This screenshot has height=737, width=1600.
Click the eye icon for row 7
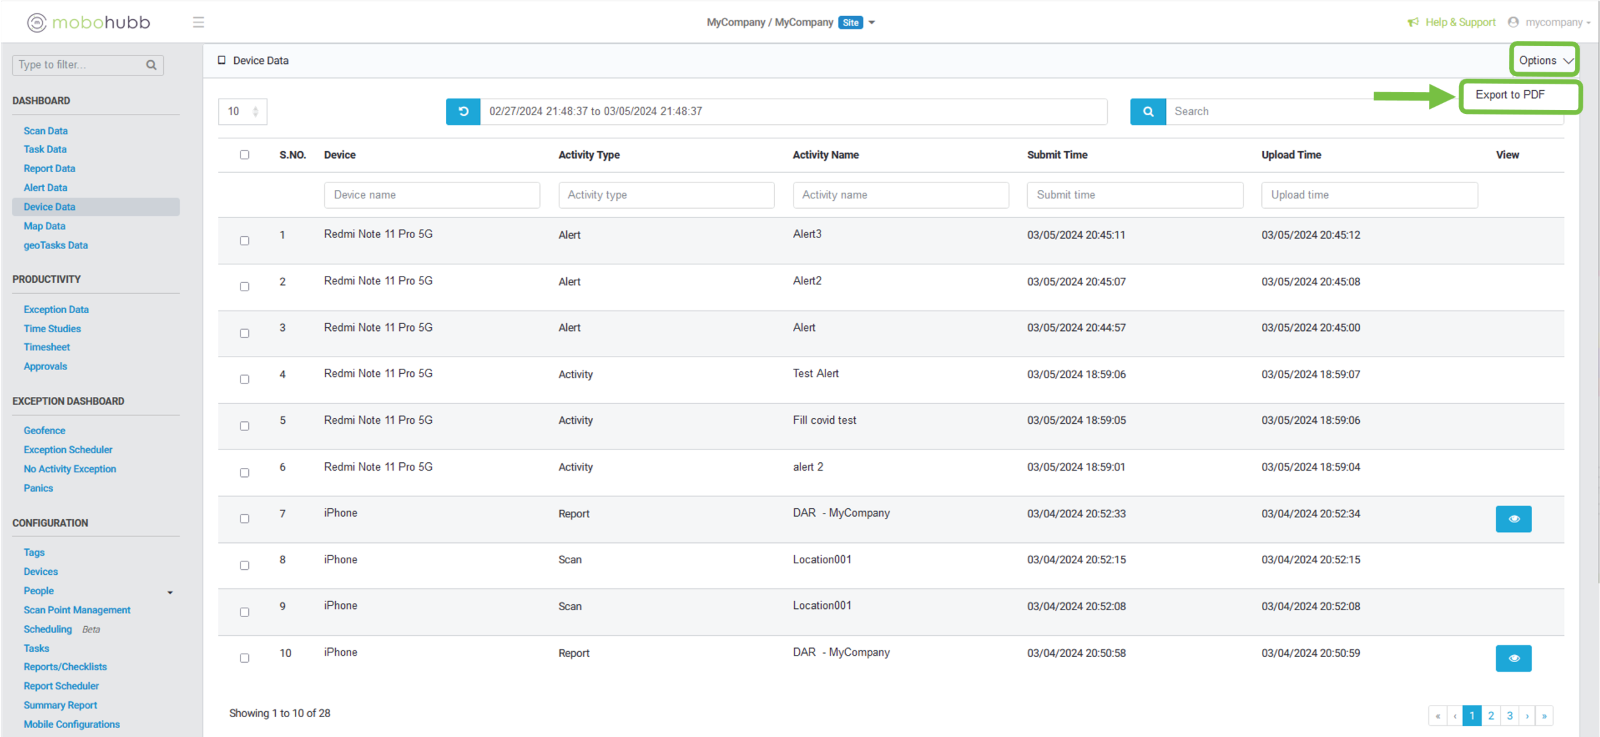(1513, 519)
